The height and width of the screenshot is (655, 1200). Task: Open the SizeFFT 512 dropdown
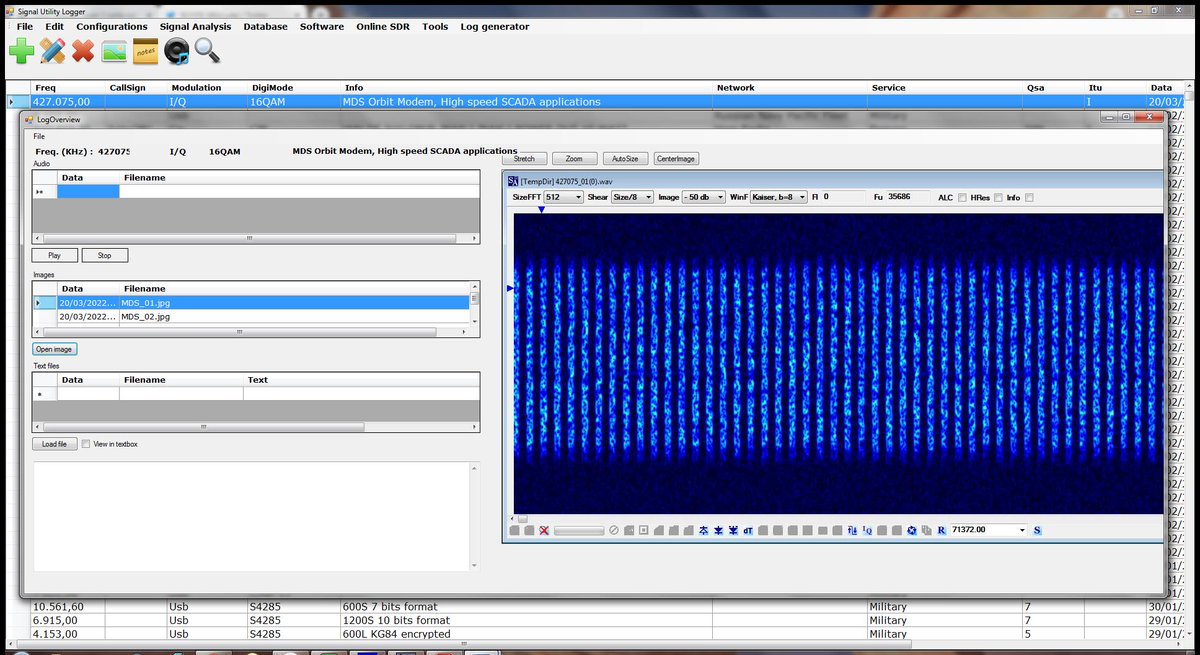[563, 198]
